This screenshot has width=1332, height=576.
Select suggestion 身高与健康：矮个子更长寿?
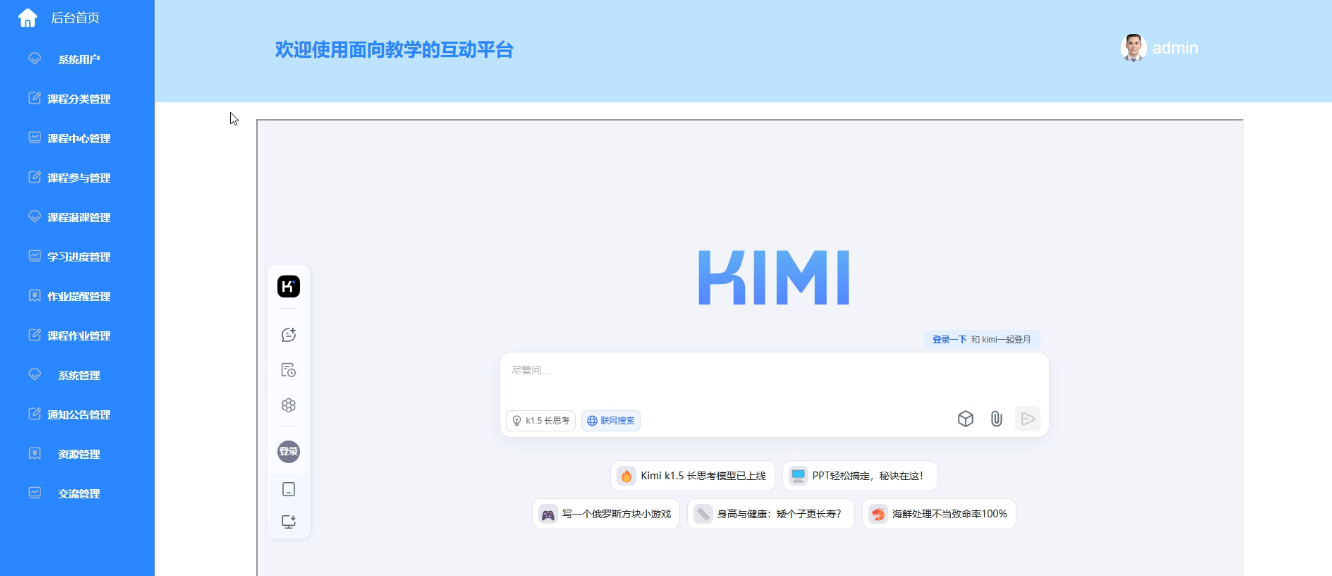tap(771, 514)
